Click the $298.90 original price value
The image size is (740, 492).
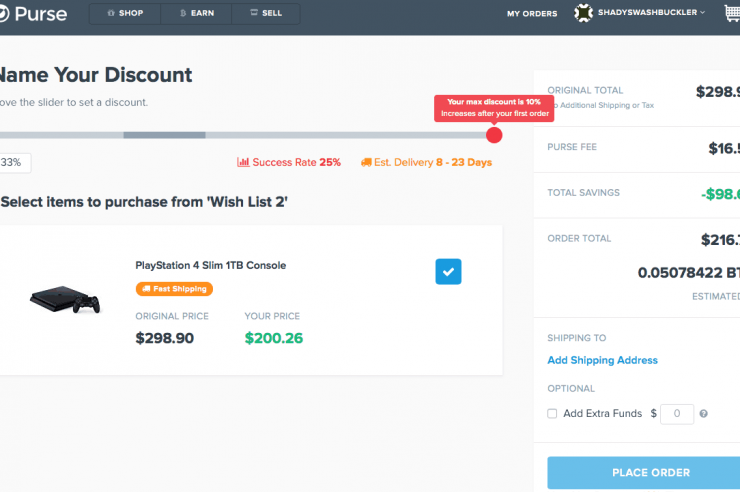165,338
